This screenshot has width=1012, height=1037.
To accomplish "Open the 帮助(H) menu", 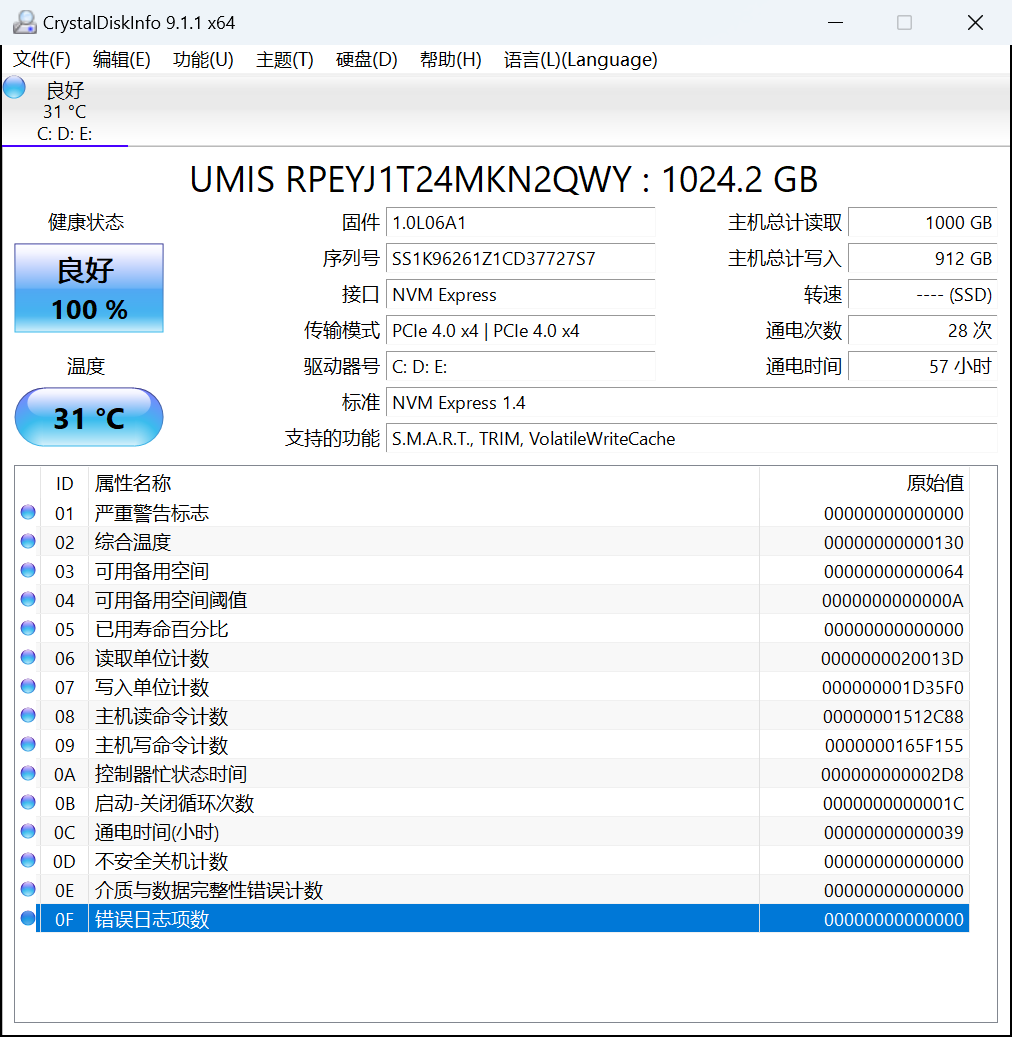I will click(x=450, y=60).
